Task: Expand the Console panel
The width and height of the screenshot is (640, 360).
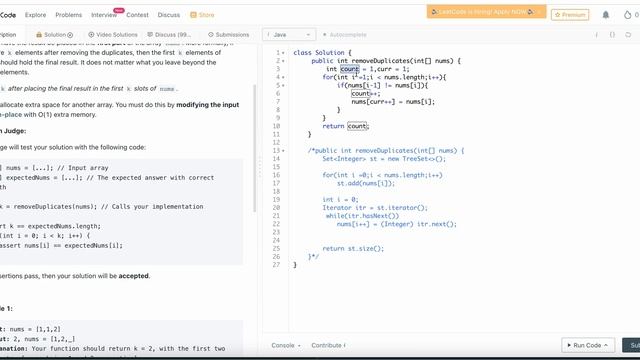Action: click(x=286, y=345)
